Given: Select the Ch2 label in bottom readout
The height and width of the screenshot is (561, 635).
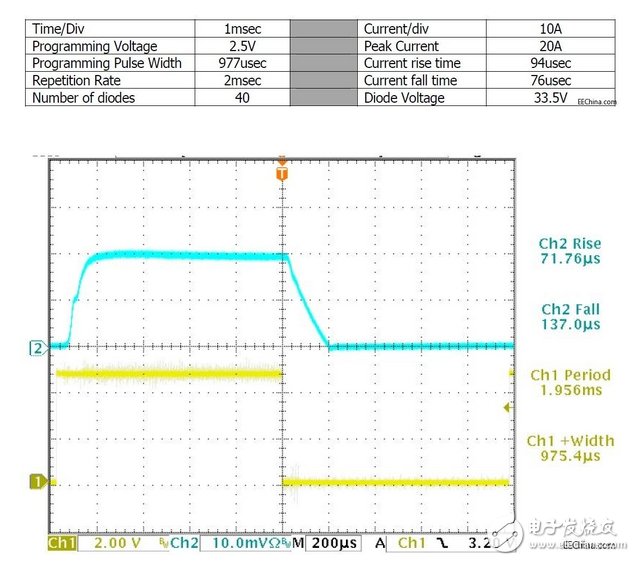Looking at the screenshot, I should coord(183,543).
